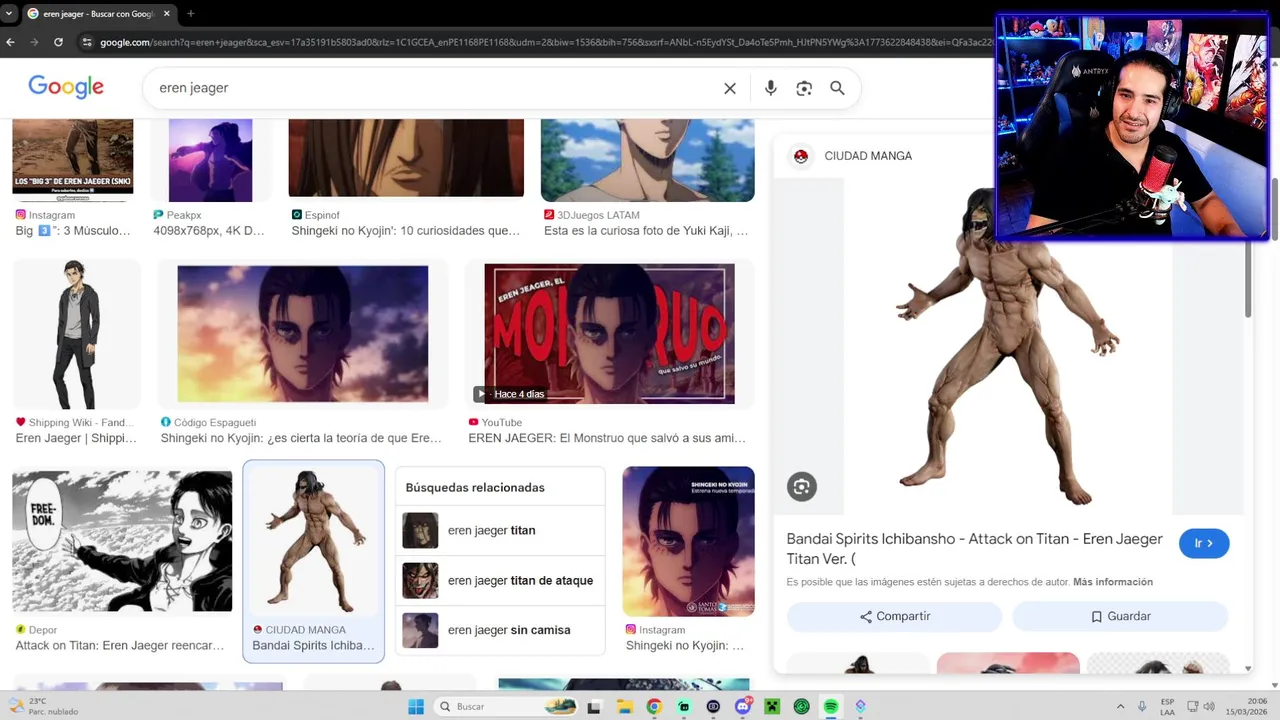The image size is (1280, 720).
Task: Open CIUDAD MANGA source in preview header
Action: coord(868,156)
